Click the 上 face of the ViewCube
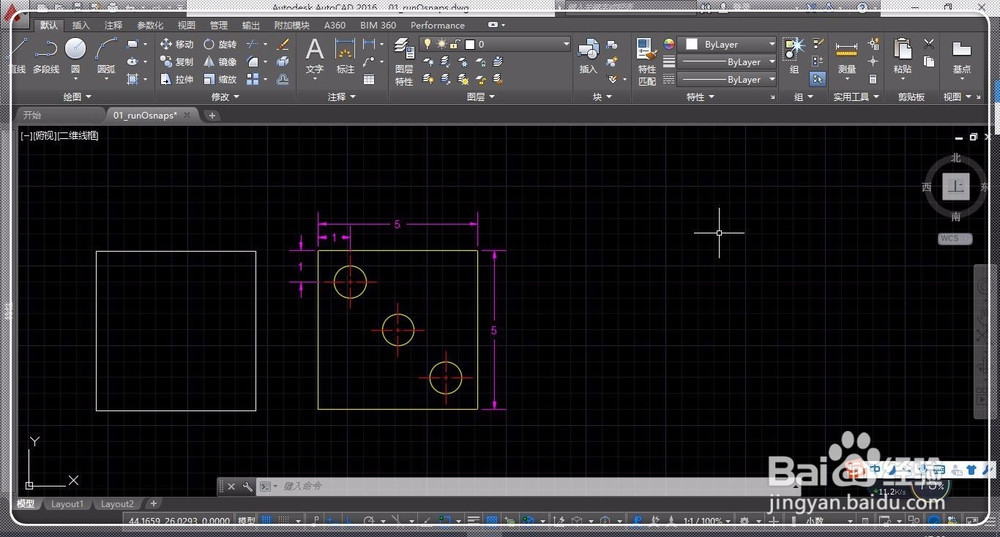1000x537 pixels. (x=955, y=186)
